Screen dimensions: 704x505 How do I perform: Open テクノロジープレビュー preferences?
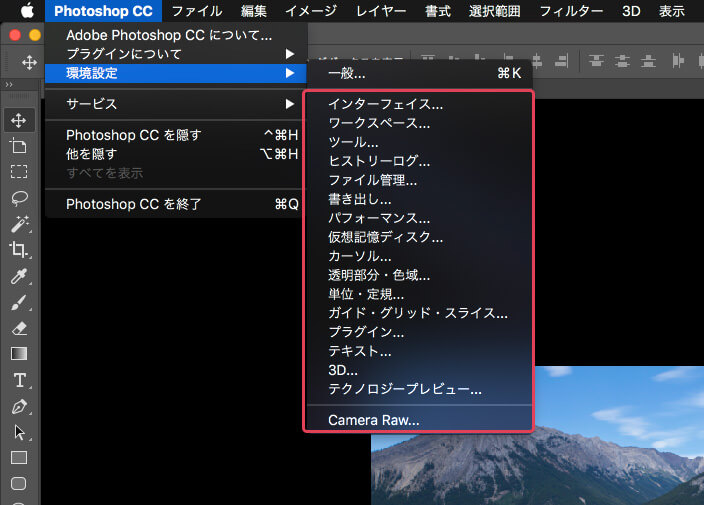point(420,389)
